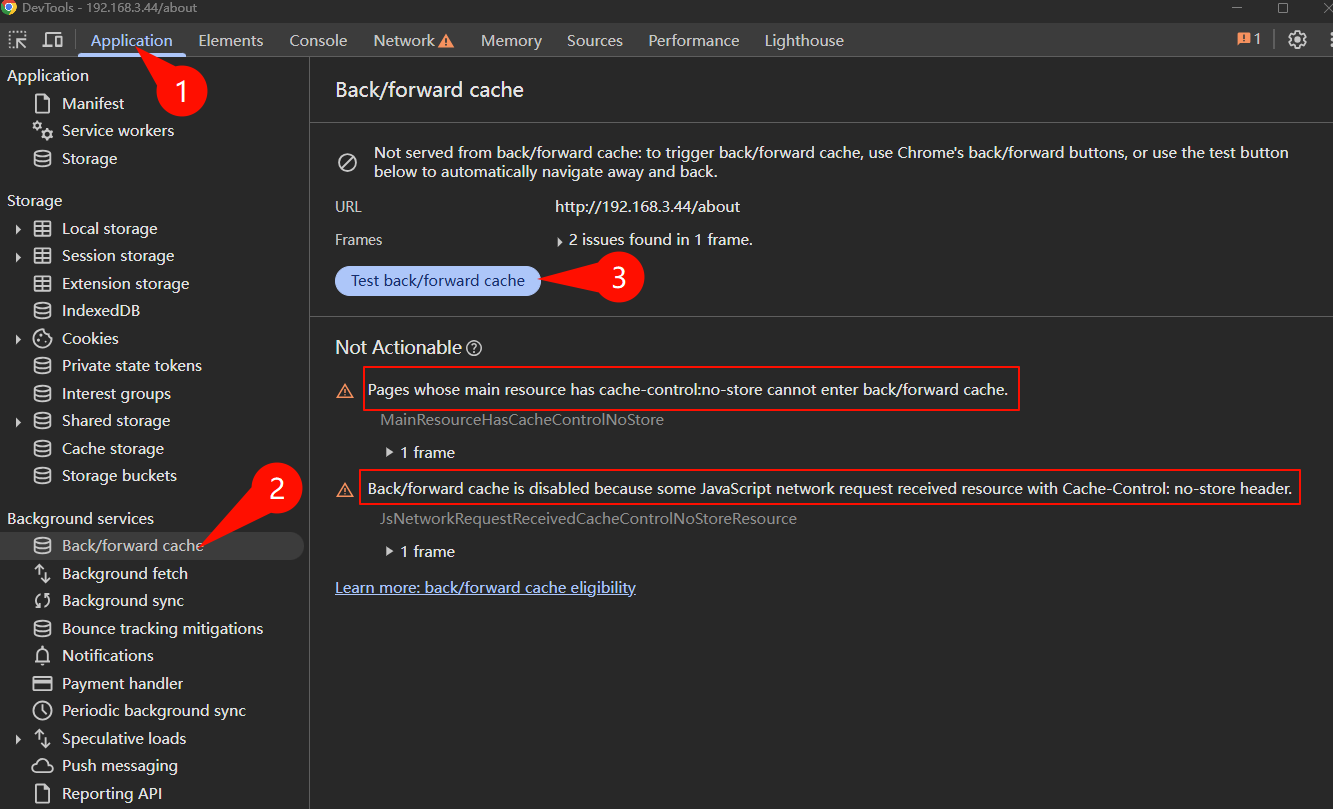Expand the Local storage tree
Image resolution: width=1333 pixels, height=809 pixels.
coord(20,228)
